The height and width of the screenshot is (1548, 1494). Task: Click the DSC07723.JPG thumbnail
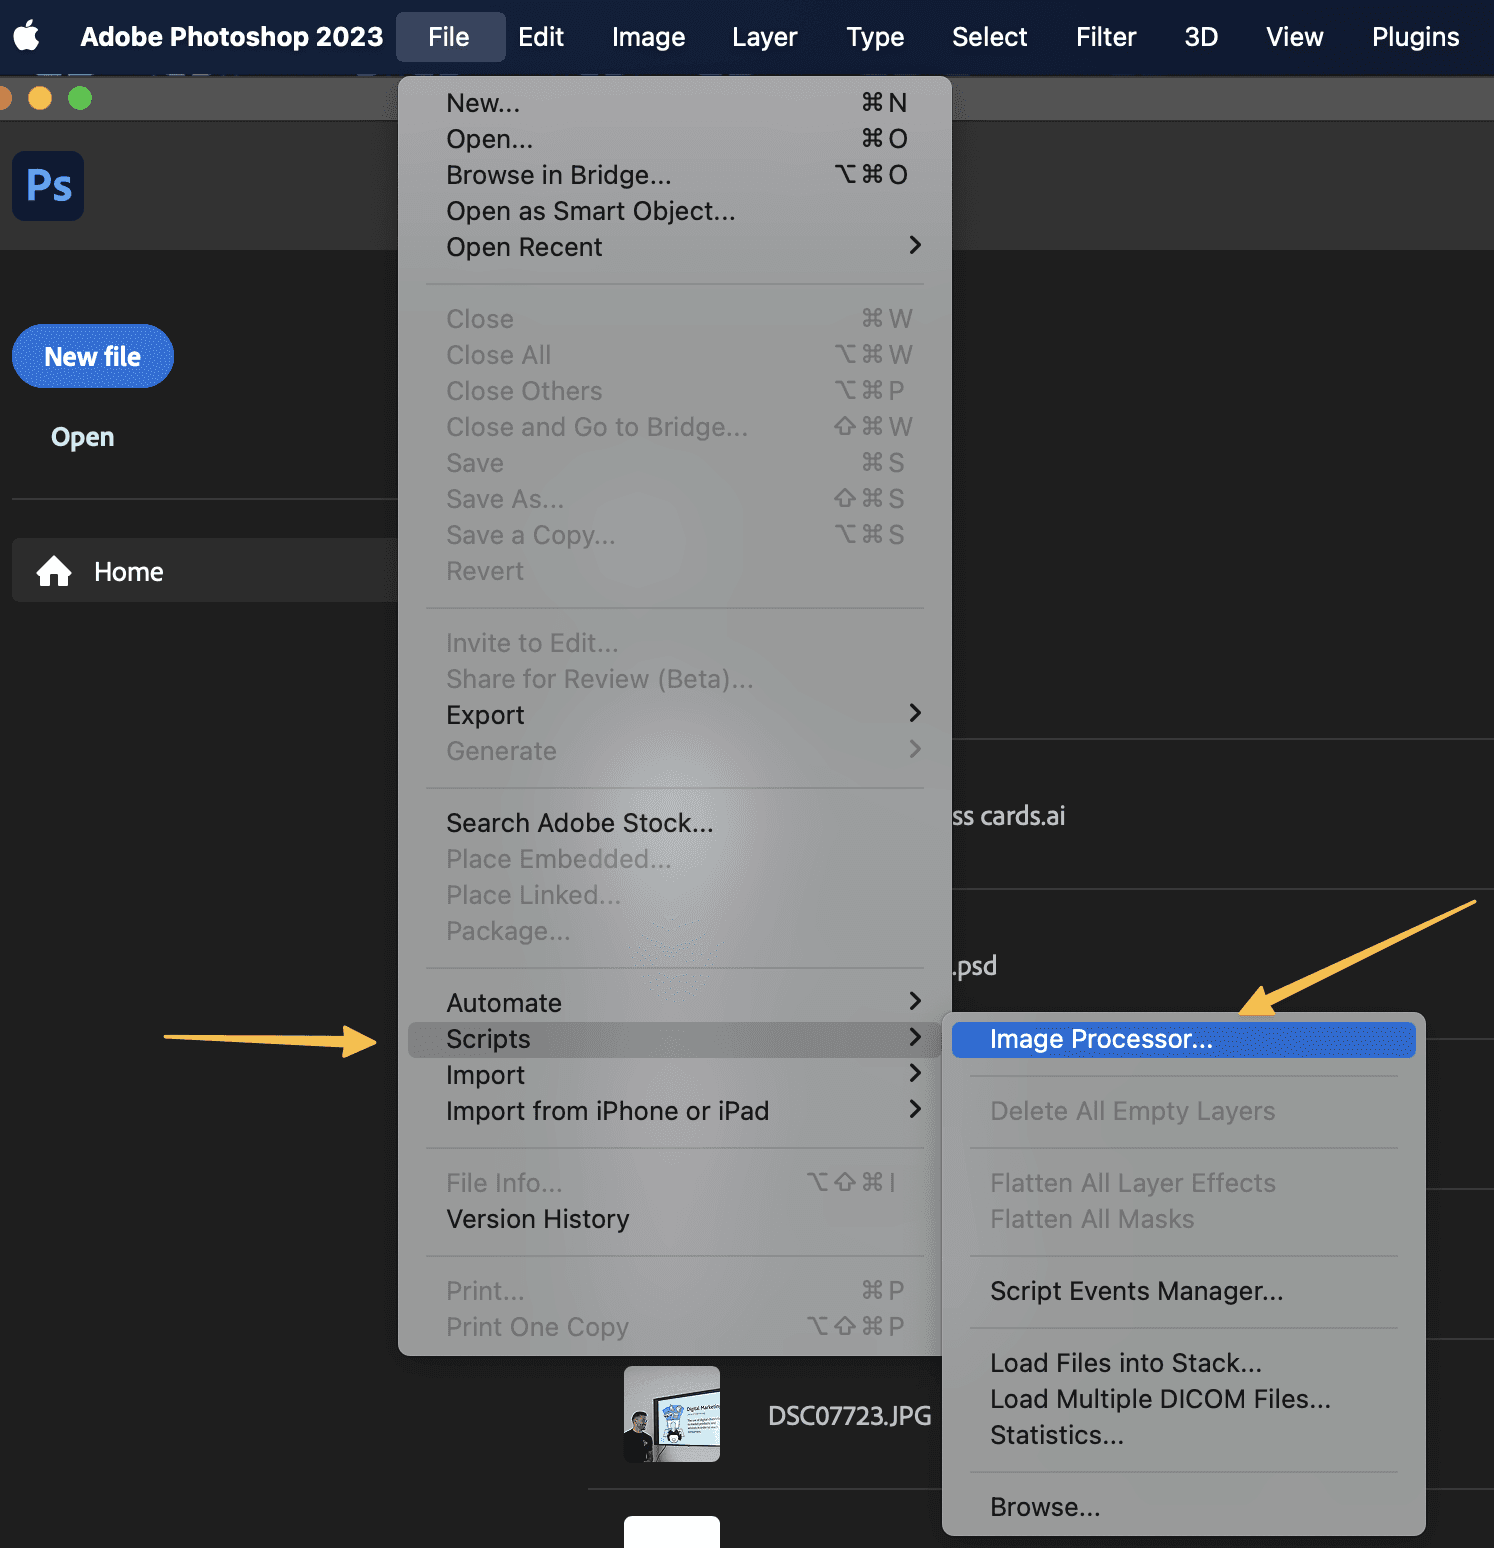[x=671, y=1414]
